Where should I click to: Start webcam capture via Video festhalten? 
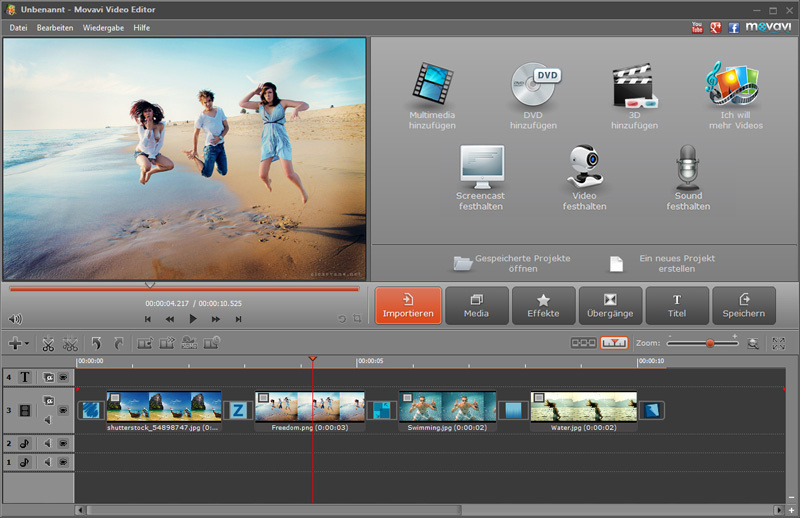point(585,167)
